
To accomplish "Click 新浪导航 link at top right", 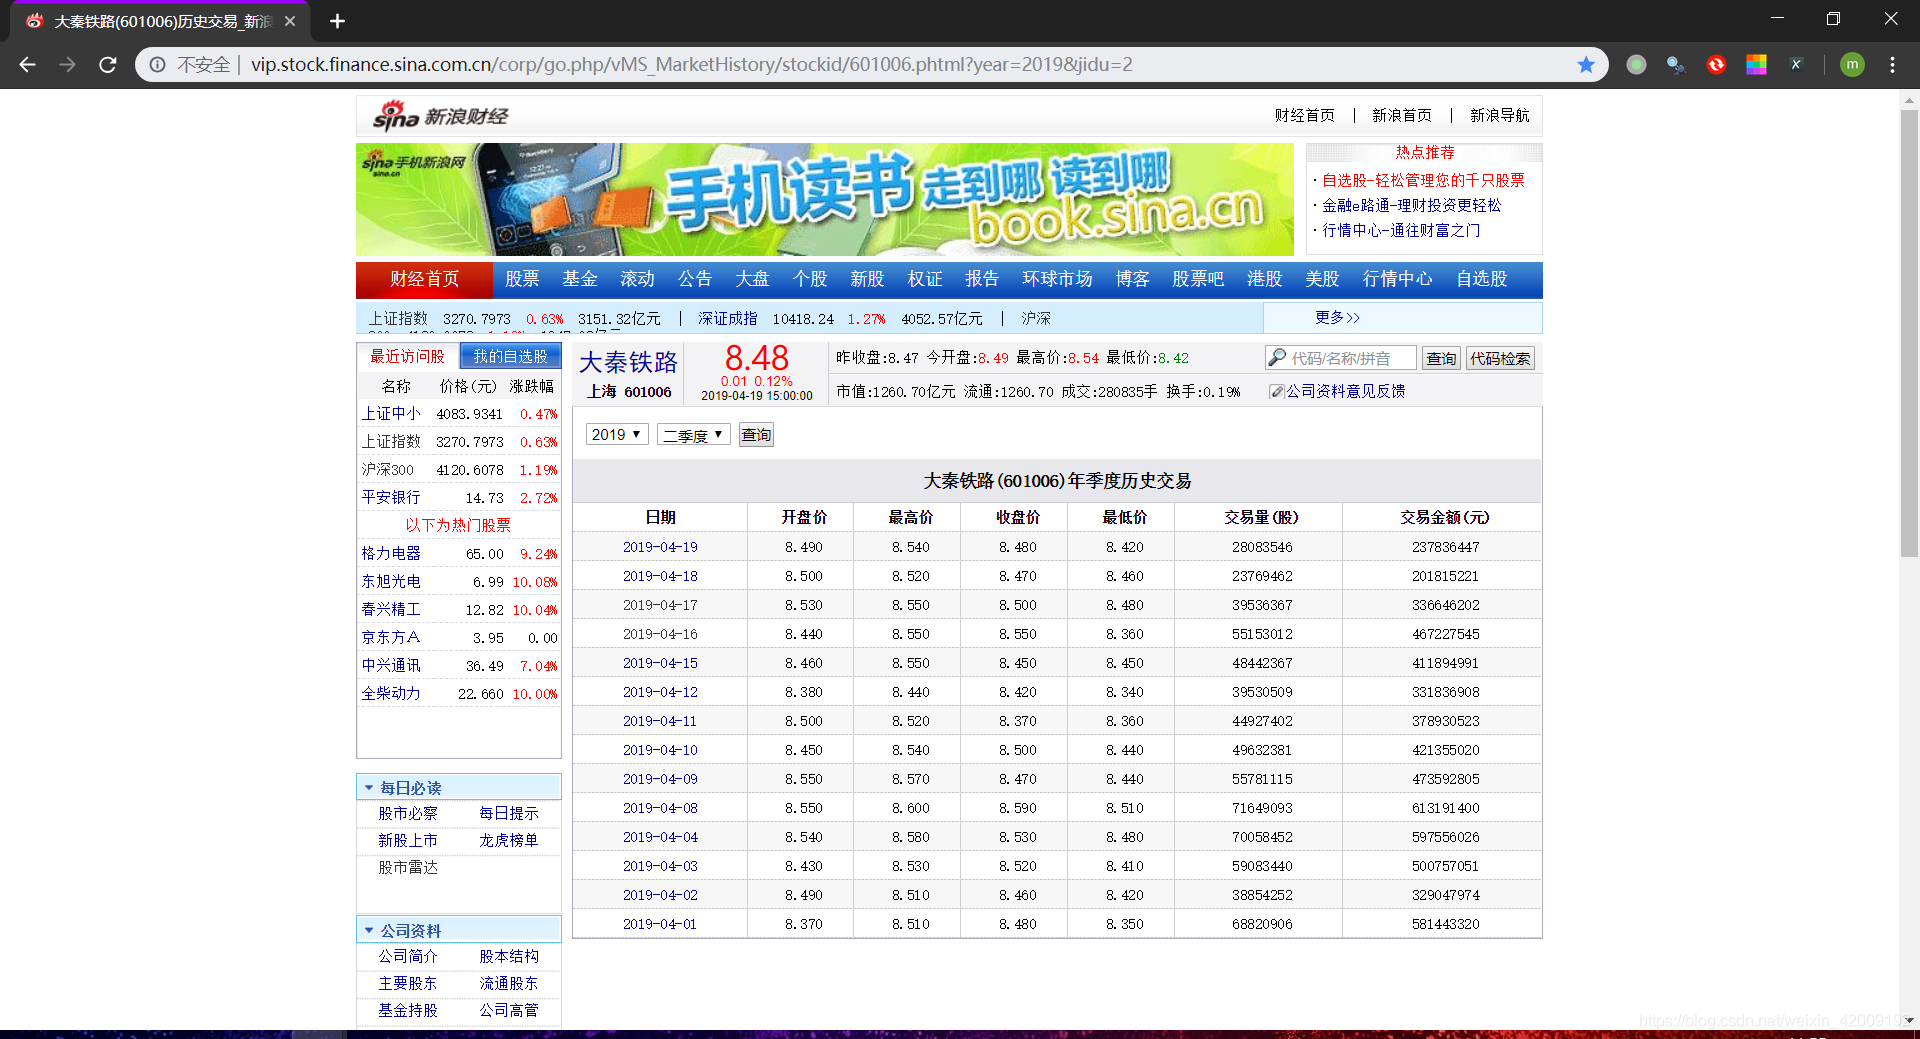I will (1499, 116).
